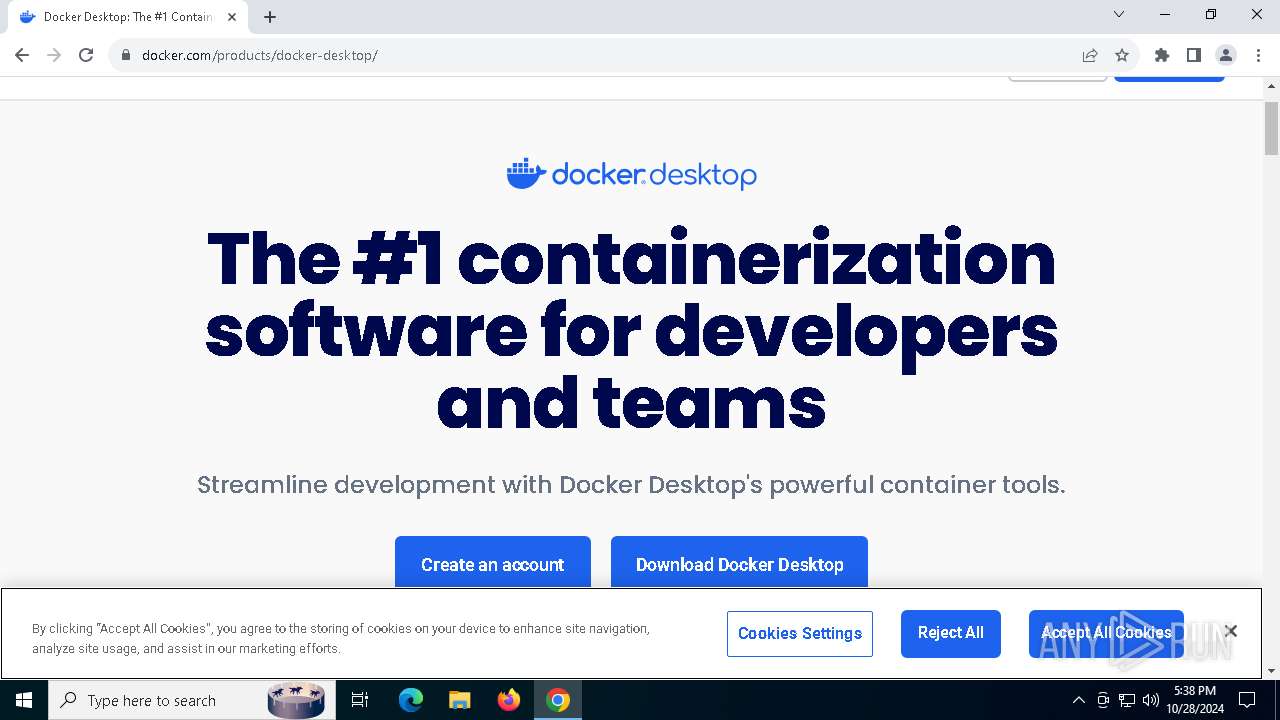The width and height of the screenshot is (1280, 720).
Task: Open a new browser tab
Action: [x=270, y=17]
